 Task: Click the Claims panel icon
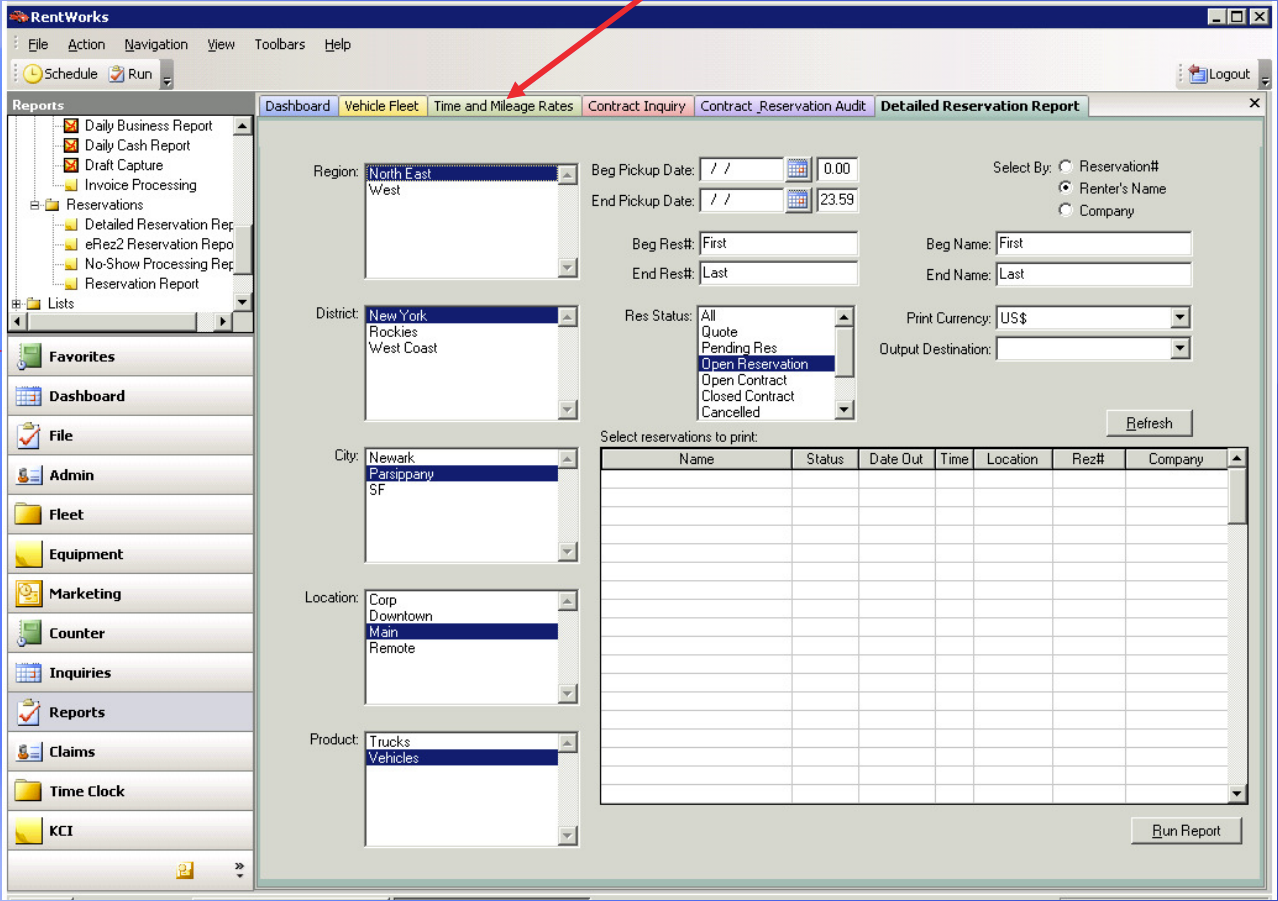click(29, 752)
